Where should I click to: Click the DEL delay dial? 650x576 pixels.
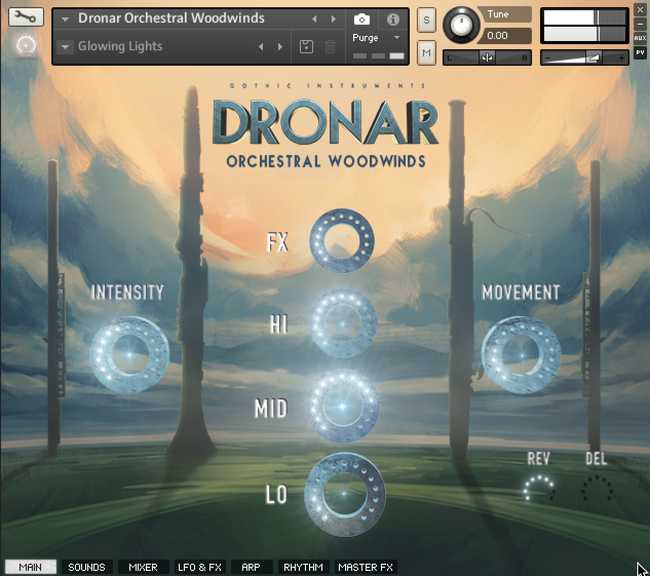(597, 489)
